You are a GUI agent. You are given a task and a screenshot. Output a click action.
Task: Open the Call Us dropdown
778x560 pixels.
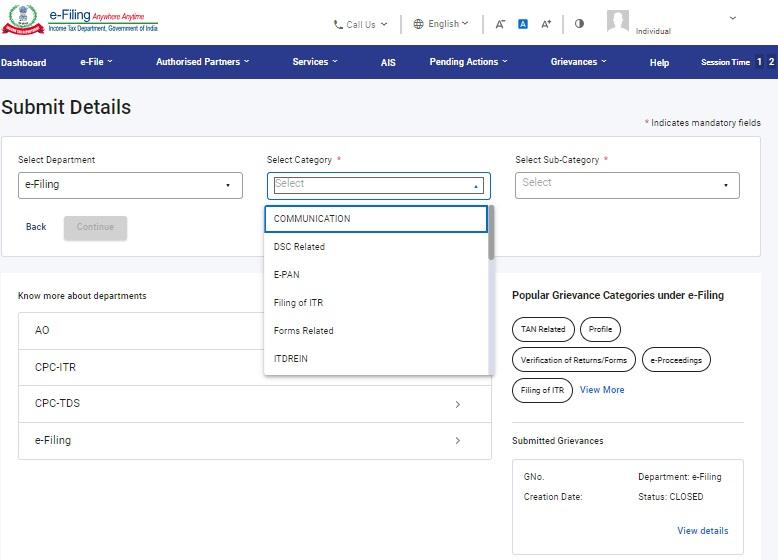[360, 25]
